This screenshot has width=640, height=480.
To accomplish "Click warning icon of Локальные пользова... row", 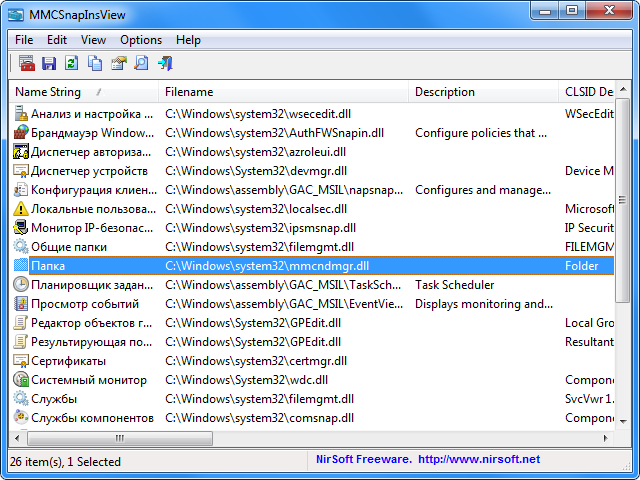I will [x=21, y=209].
